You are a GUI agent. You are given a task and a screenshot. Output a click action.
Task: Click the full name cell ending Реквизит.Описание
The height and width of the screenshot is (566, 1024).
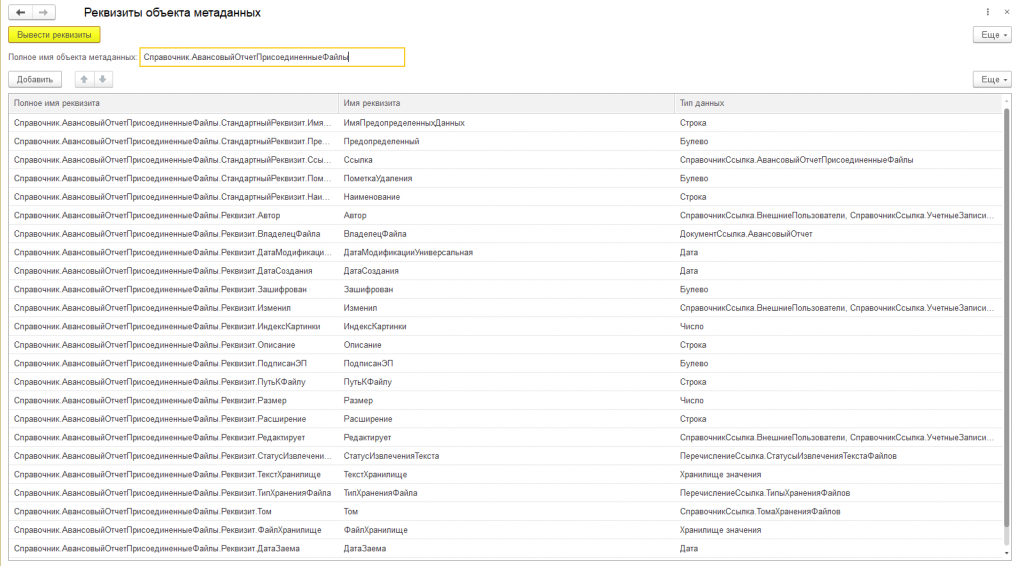pos(174,345)
